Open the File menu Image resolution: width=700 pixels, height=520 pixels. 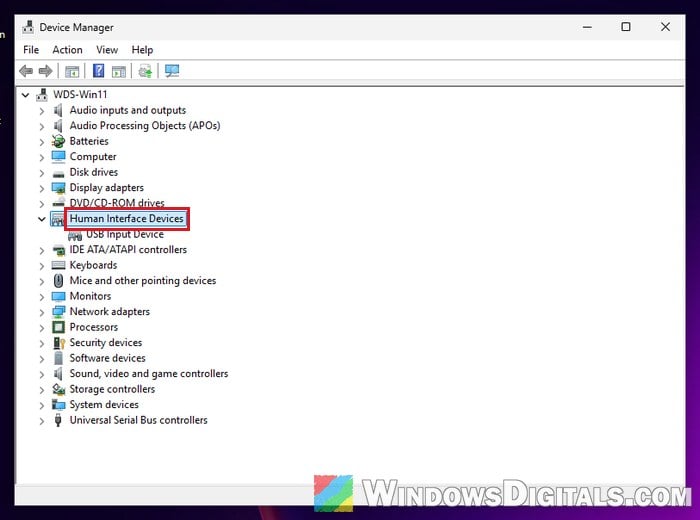pos(31,50)
